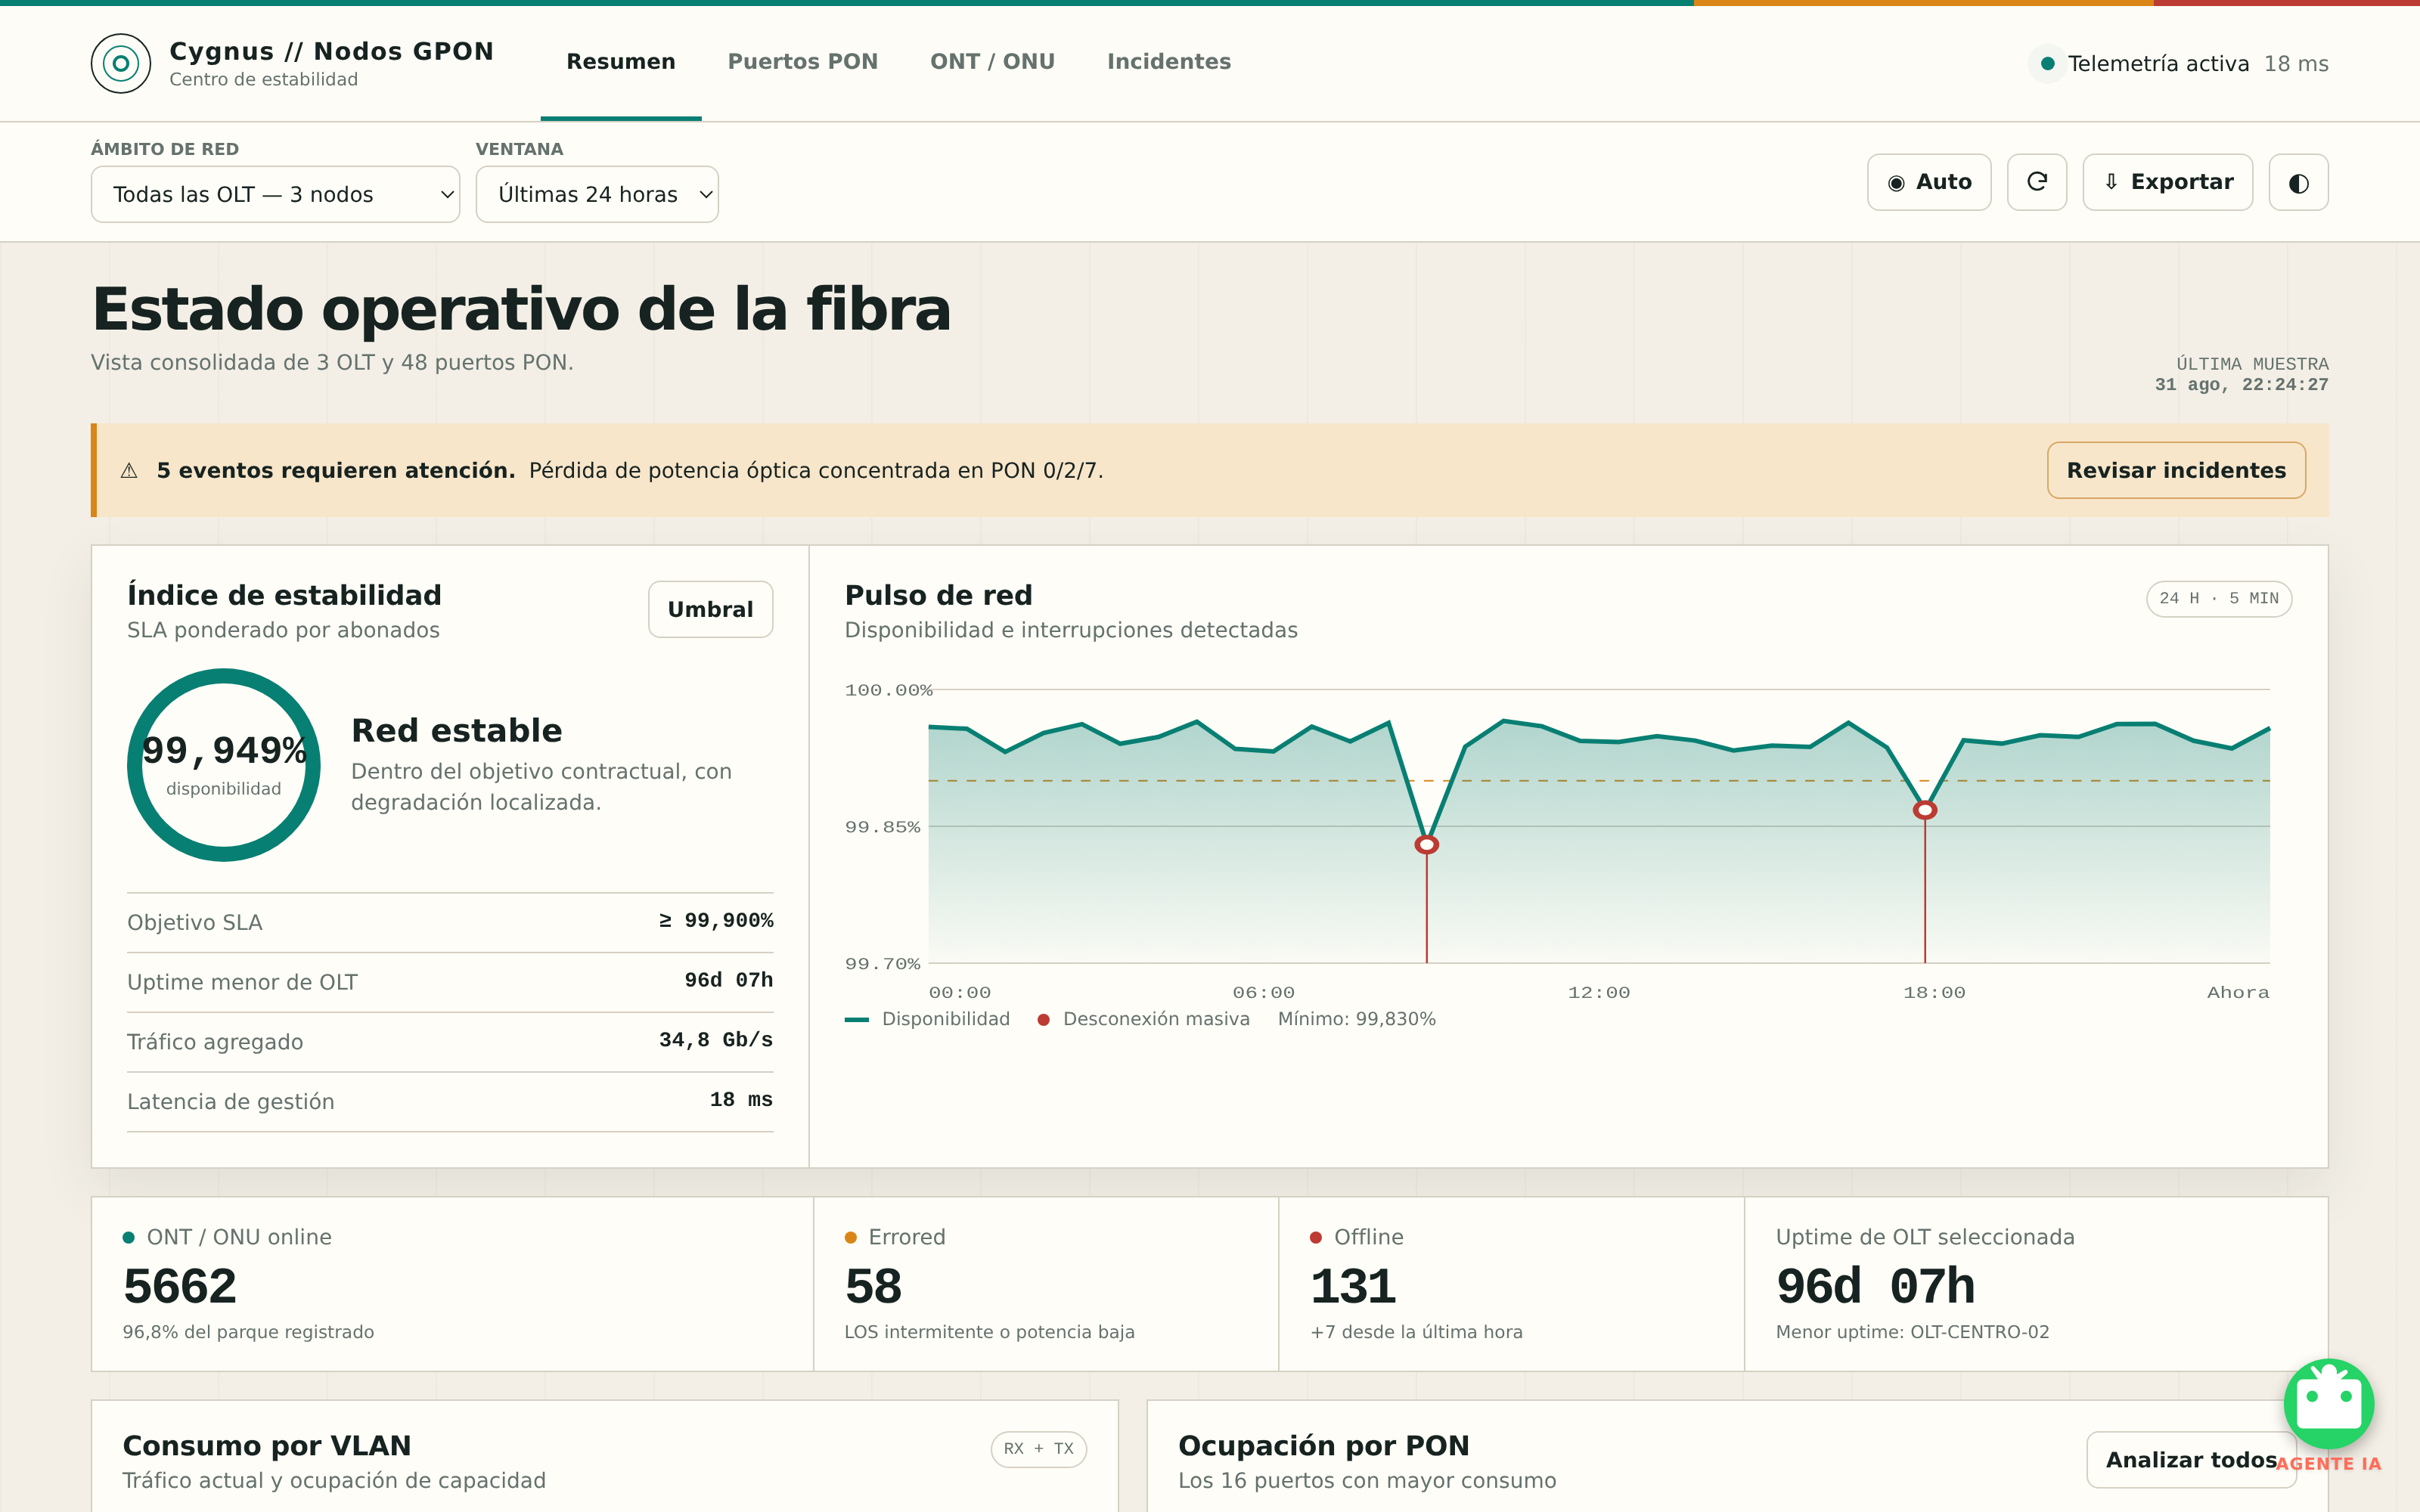Image resolution: width=2420 pixels, height=1512 pixels.
Task: Click the Última muestra timestamp 22:24:27
Action: (2241, 385)
